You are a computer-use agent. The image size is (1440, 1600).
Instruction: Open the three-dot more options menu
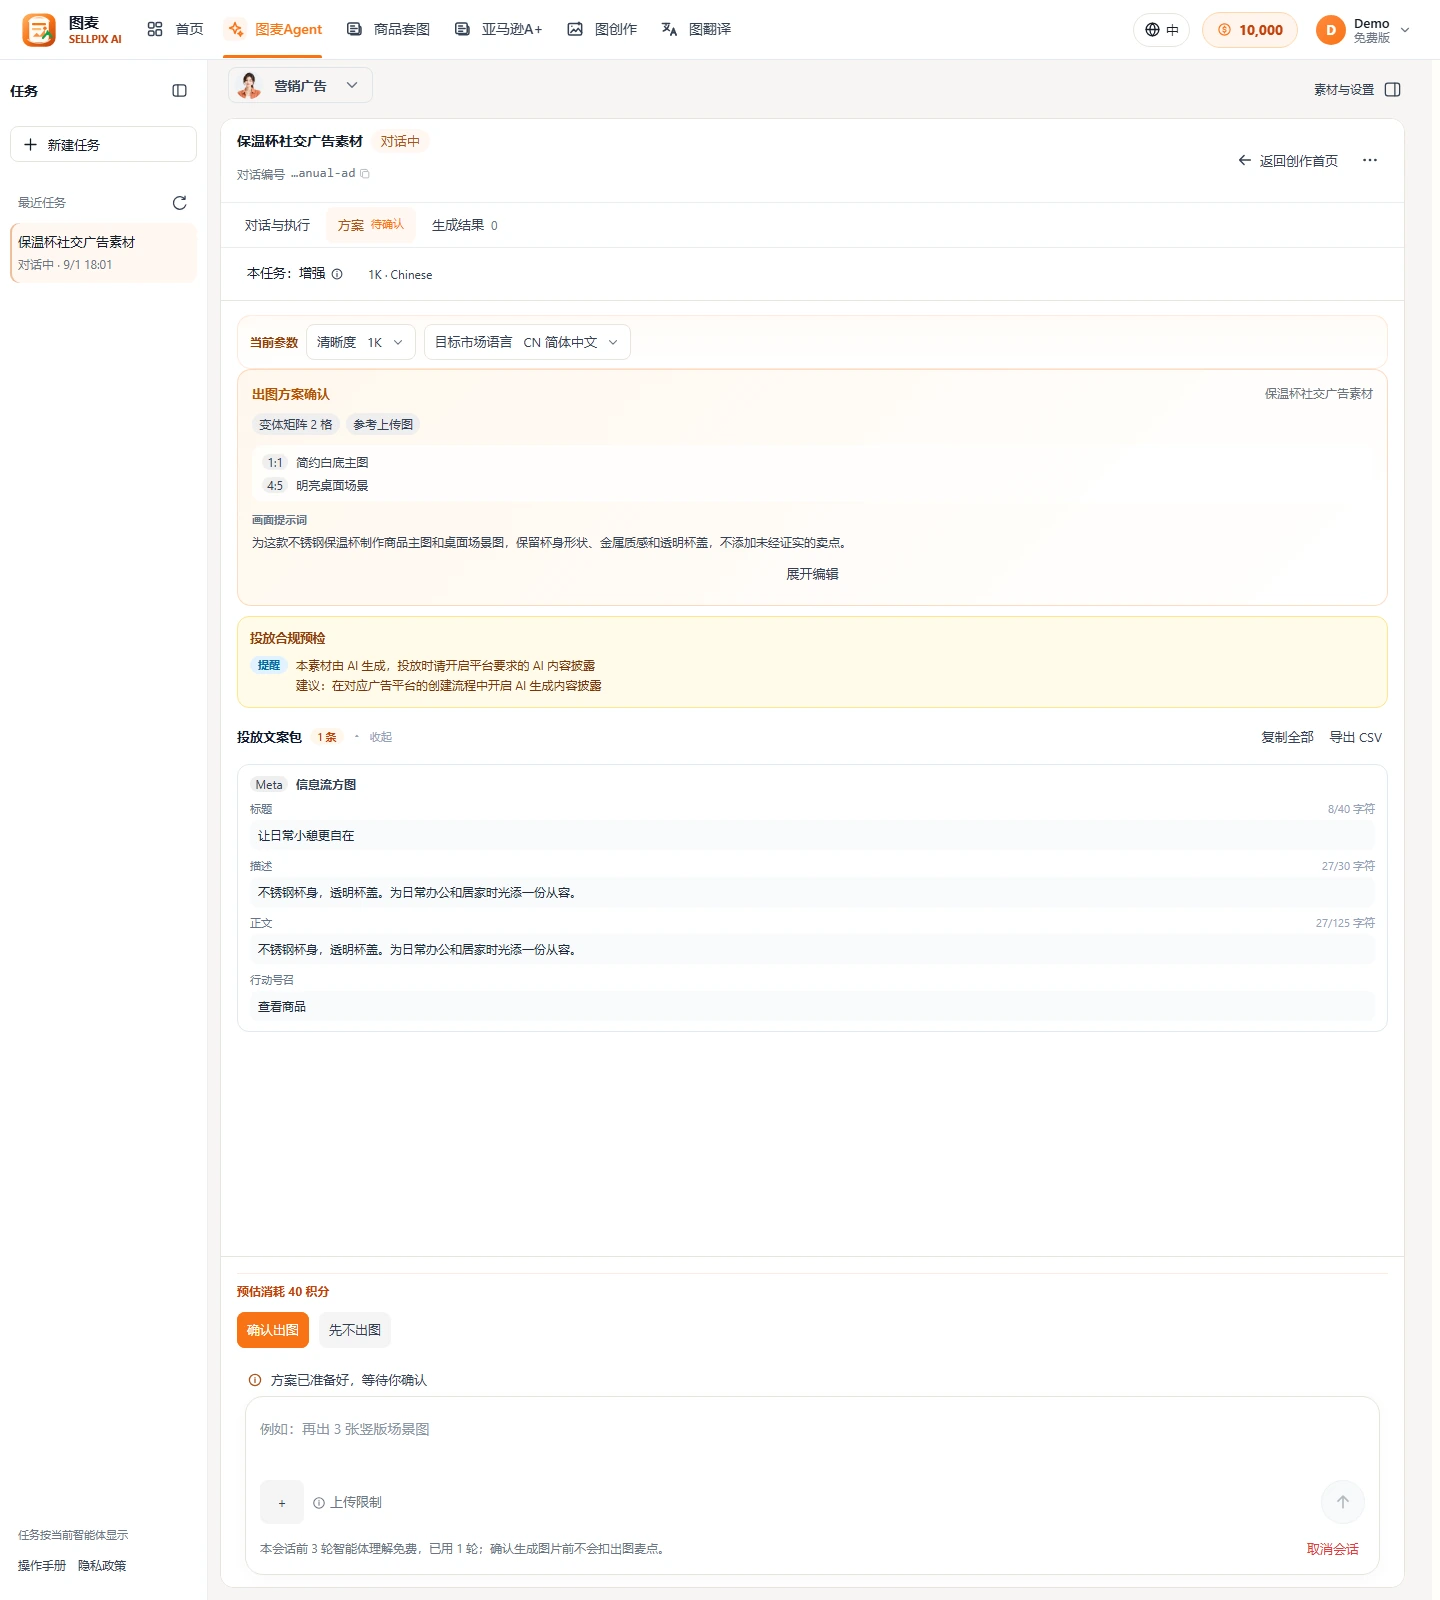(x=1370, y=161)
